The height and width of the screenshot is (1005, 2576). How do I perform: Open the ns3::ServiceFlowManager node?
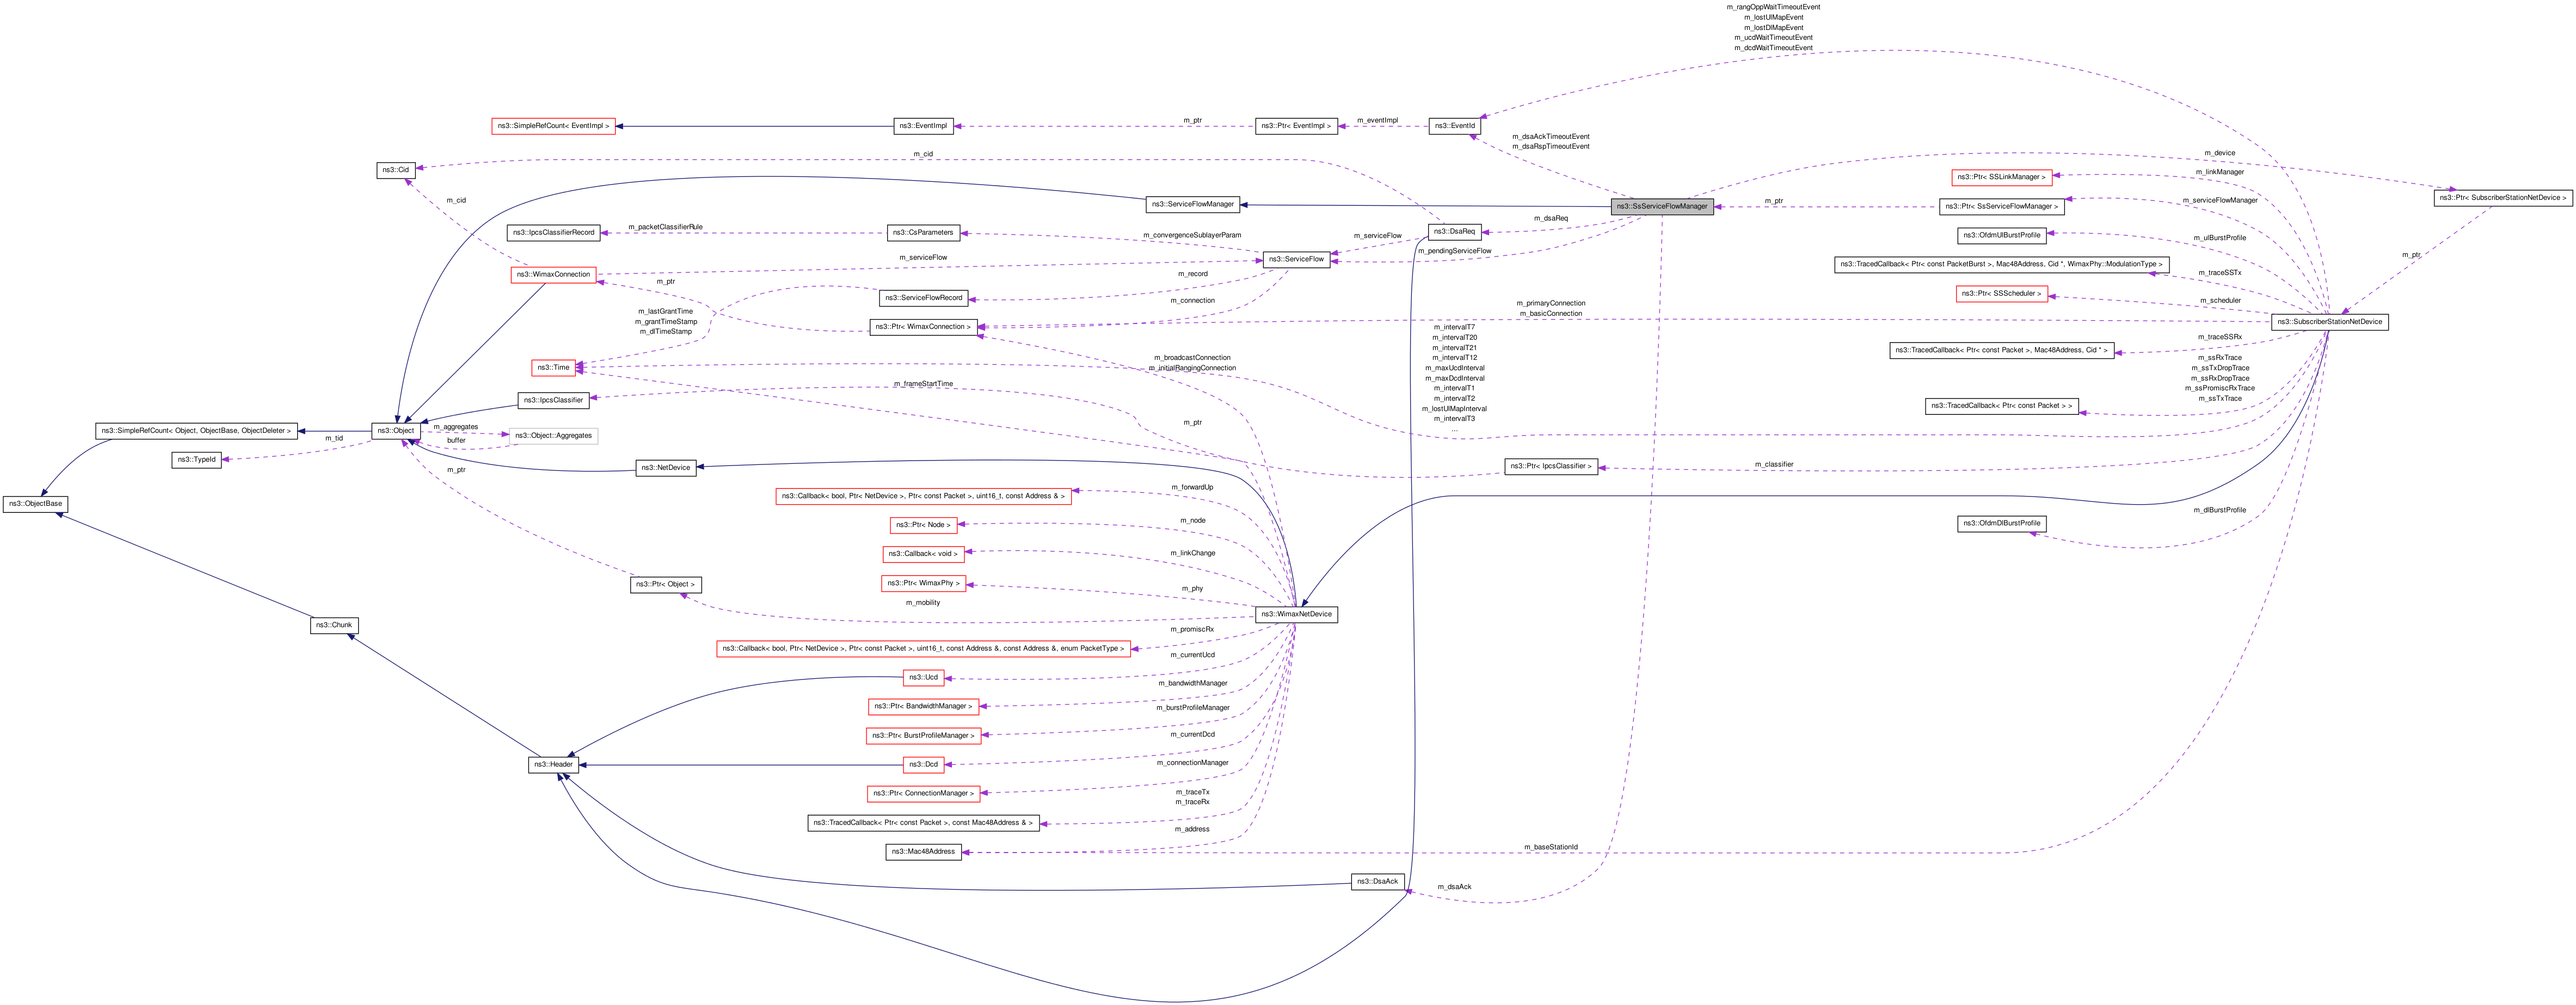(1192, 204)
